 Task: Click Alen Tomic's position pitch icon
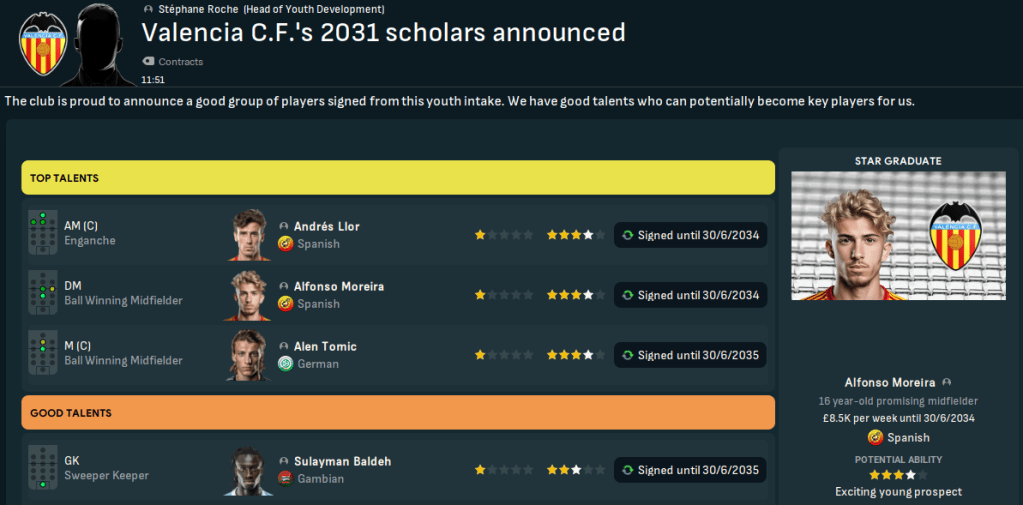(43, 353)
